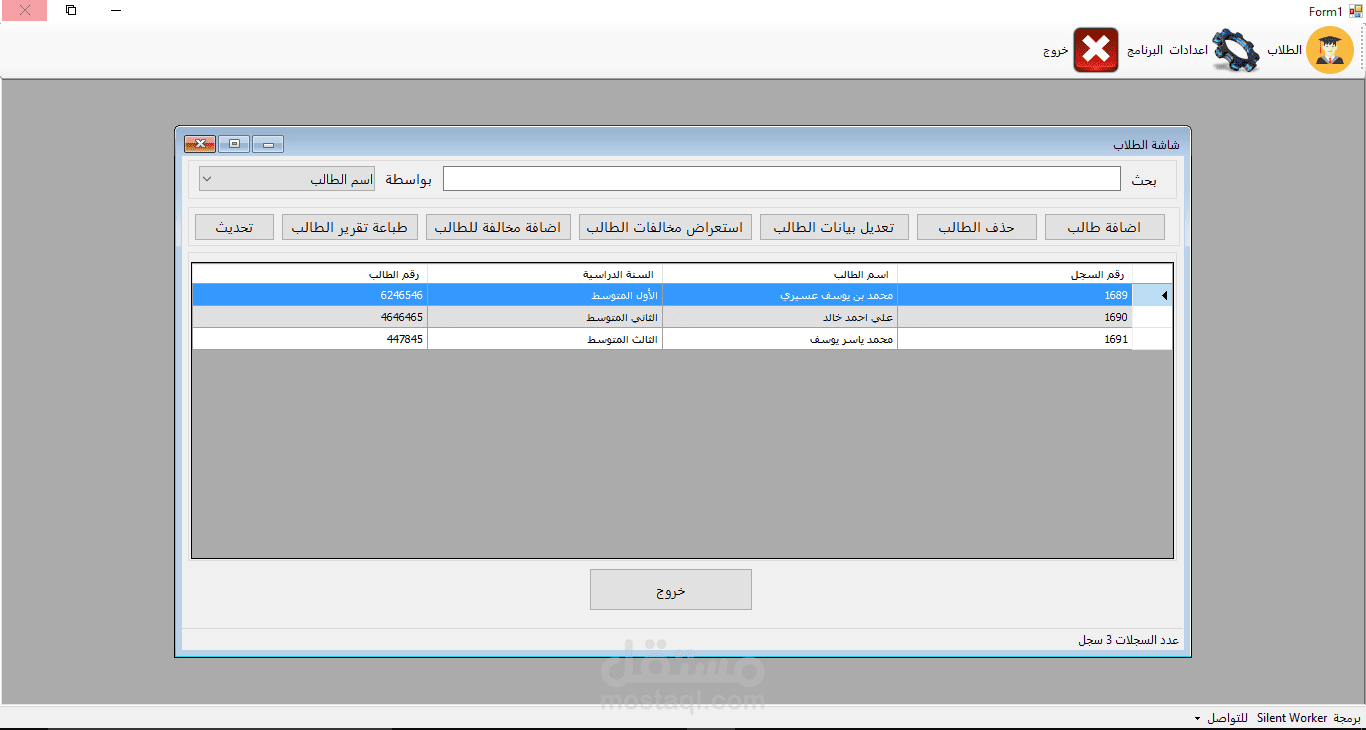Select cell with record number 1689
The height and width of the screenshot is (730, 1366).
pyautogui.click(x=1015, y=295)
